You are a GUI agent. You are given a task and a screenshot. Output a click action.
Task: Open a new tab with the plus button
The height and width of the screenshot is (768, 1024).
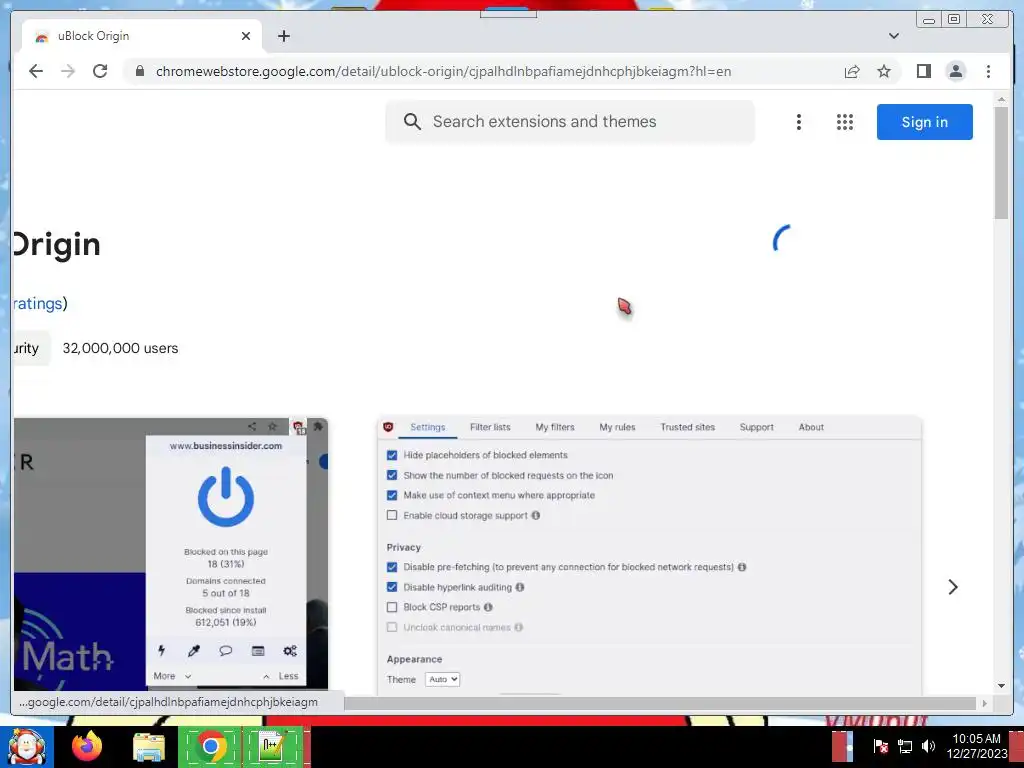283,36
